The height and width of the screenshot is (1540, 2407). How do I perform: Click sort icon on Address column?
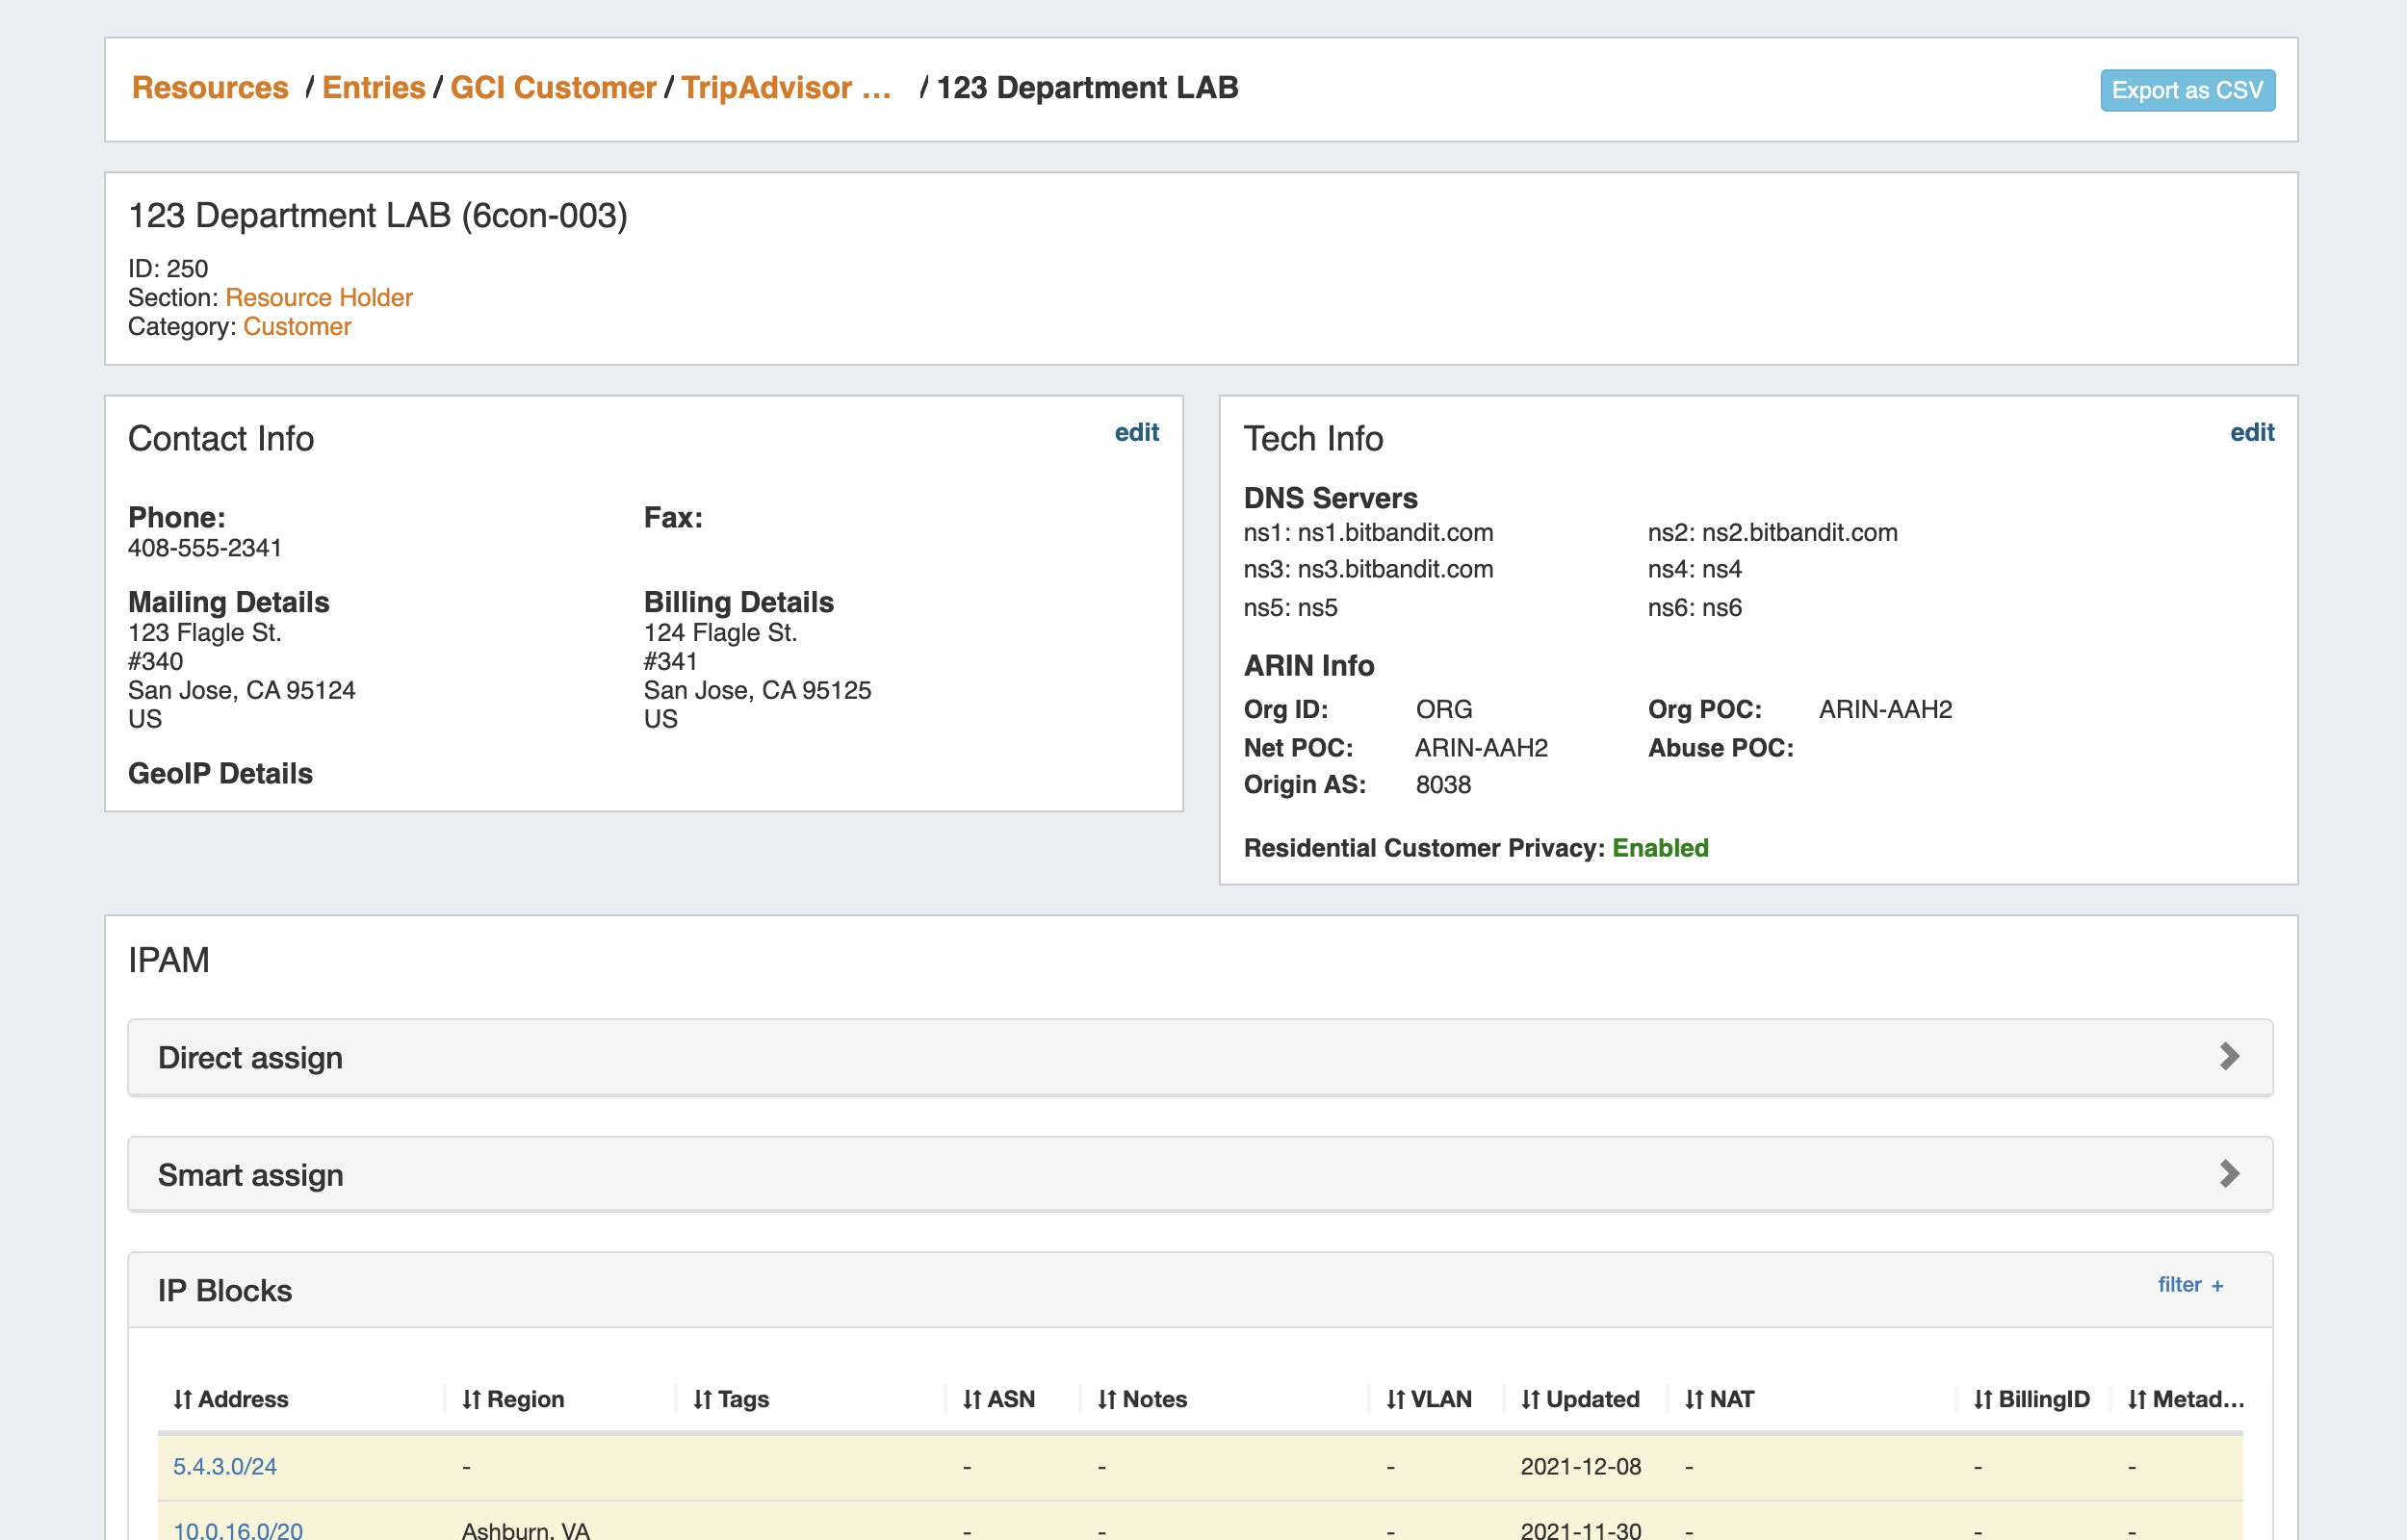click(182, 1399)
